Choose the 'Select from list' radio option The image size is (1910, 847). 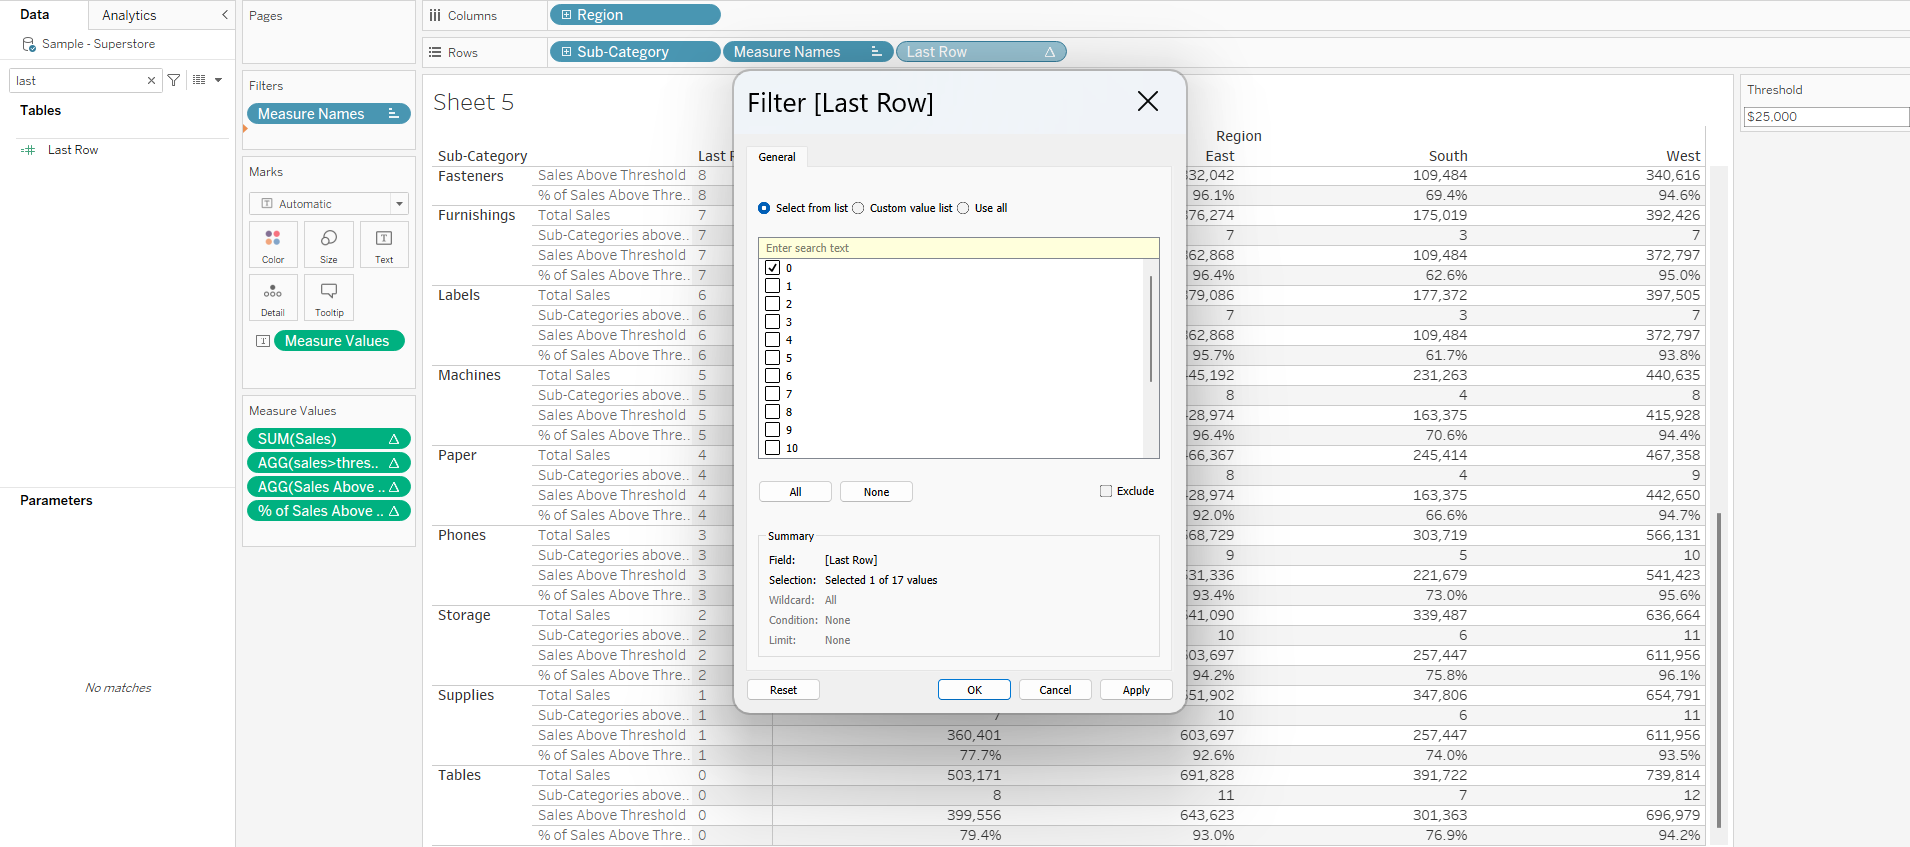(764, 208)
